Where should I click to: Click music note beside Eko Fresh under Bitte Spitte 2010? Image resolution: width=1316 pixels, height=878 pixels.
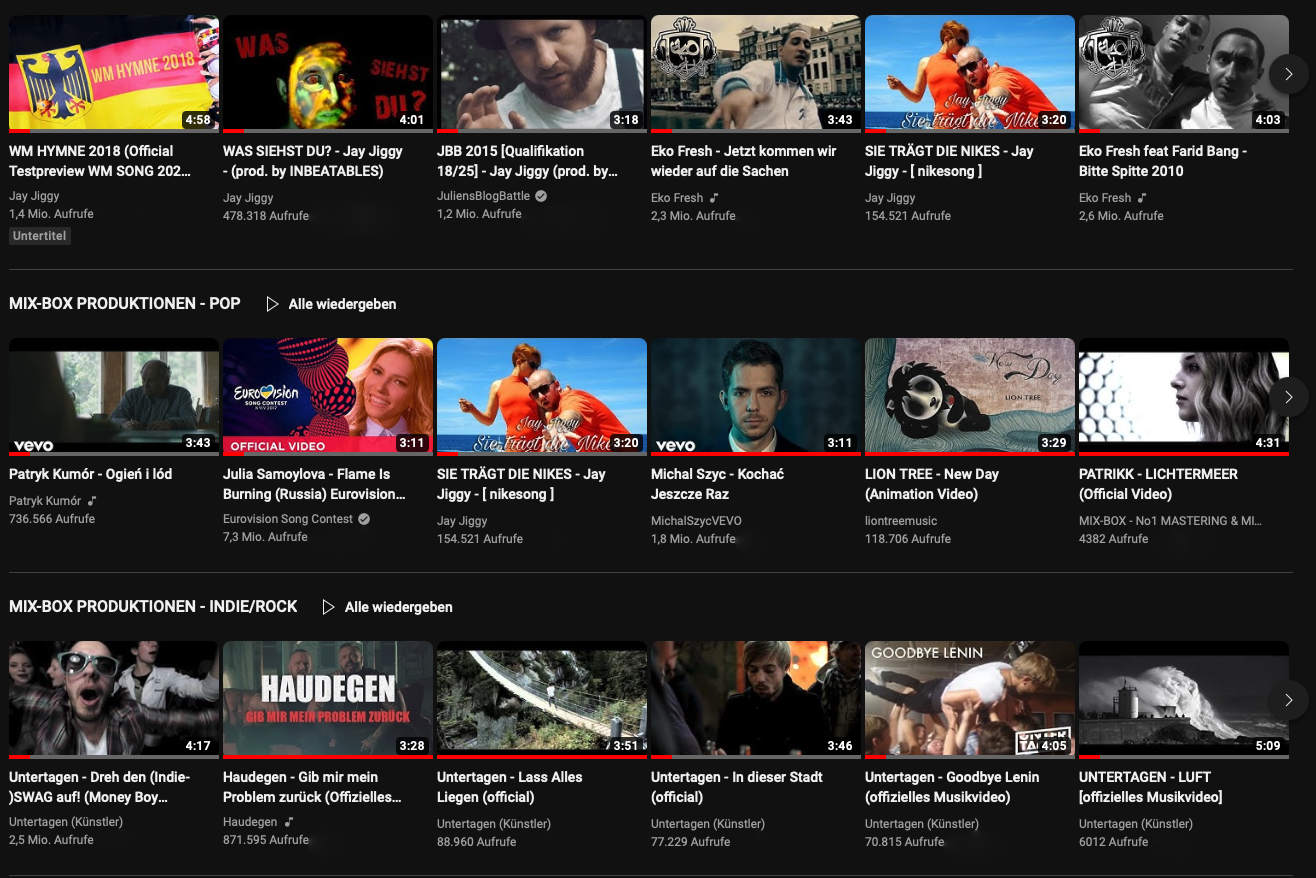[1142, 198]
